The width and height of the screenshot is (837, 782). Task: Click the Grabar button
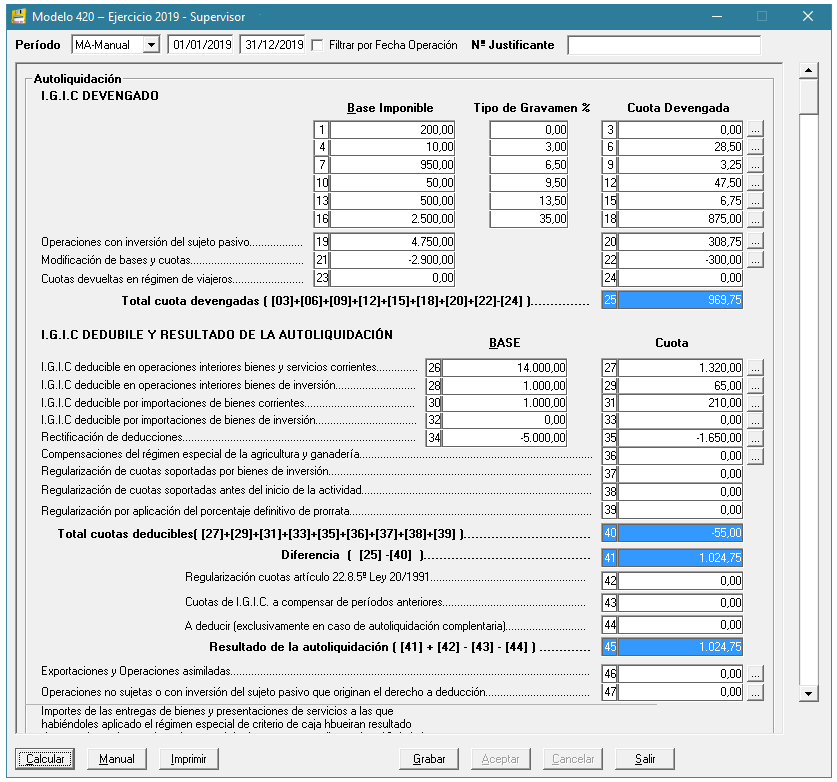[x=429, y=759]
